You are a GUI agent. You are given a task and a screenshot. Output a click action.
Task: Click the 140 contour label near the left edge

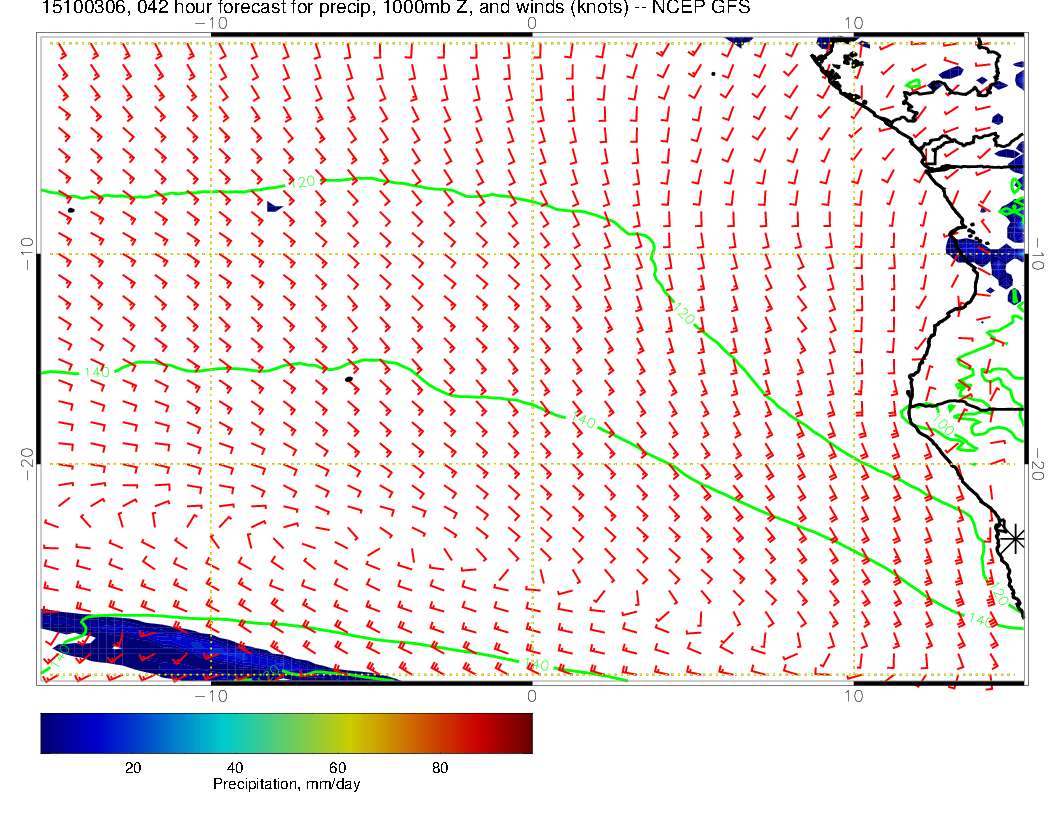[96, 372]
